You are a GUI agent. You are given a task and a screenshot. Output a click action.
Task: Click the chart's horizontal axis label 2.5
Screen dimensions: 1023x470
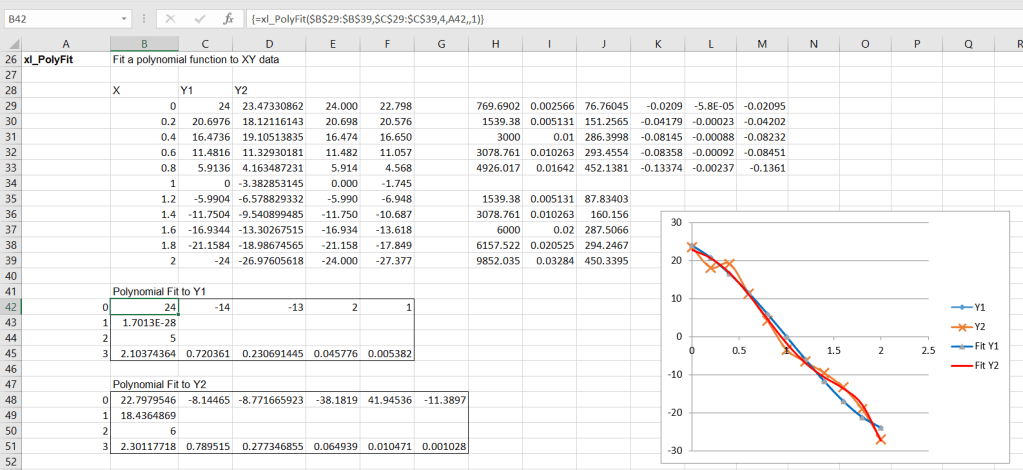coord(928,350)
